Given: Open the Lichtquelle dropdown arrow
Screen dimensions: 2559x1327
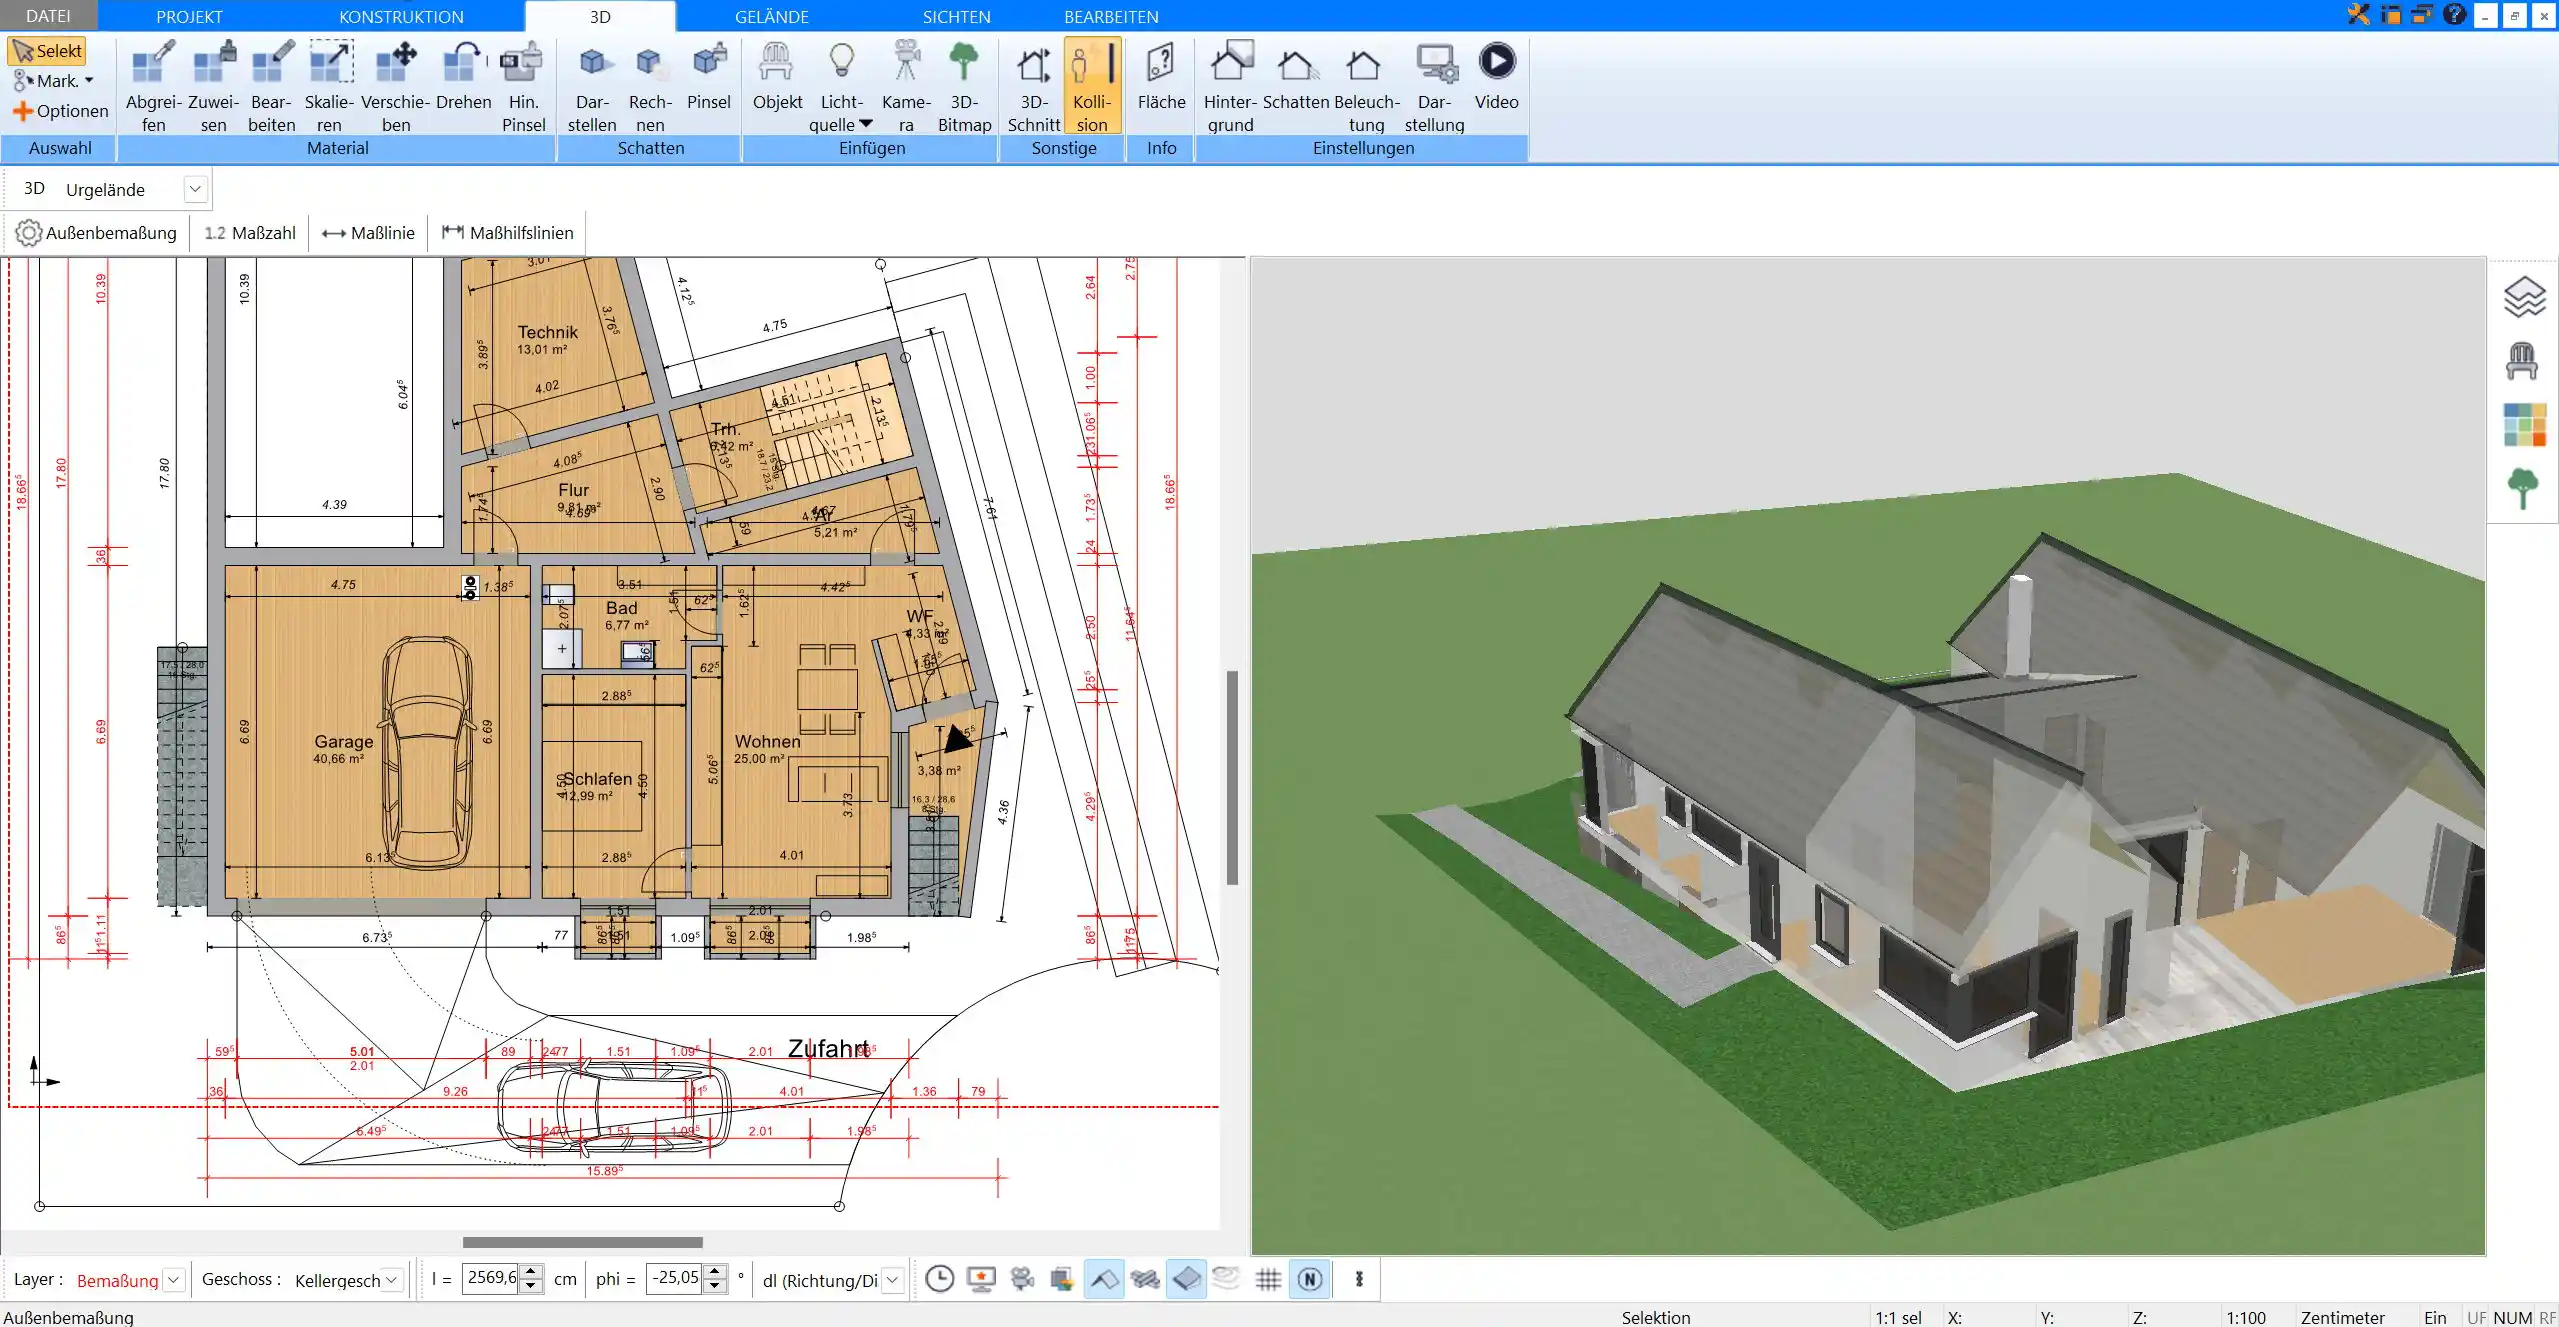Looking at the screenshot, I should click(866, 124).
